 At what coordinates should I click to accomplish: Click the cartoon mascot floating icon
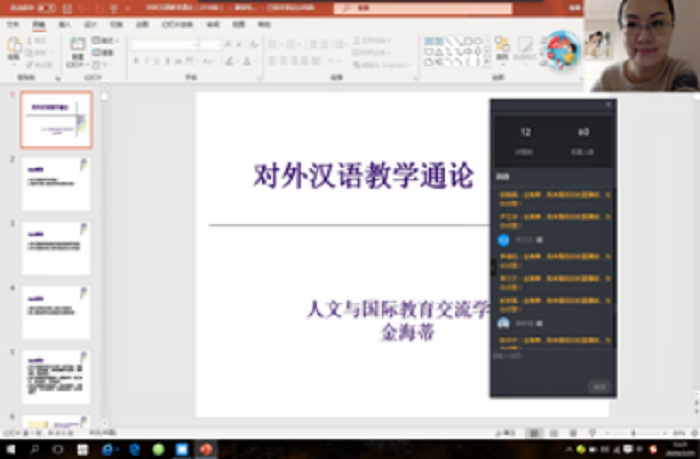tap(560, 48)
